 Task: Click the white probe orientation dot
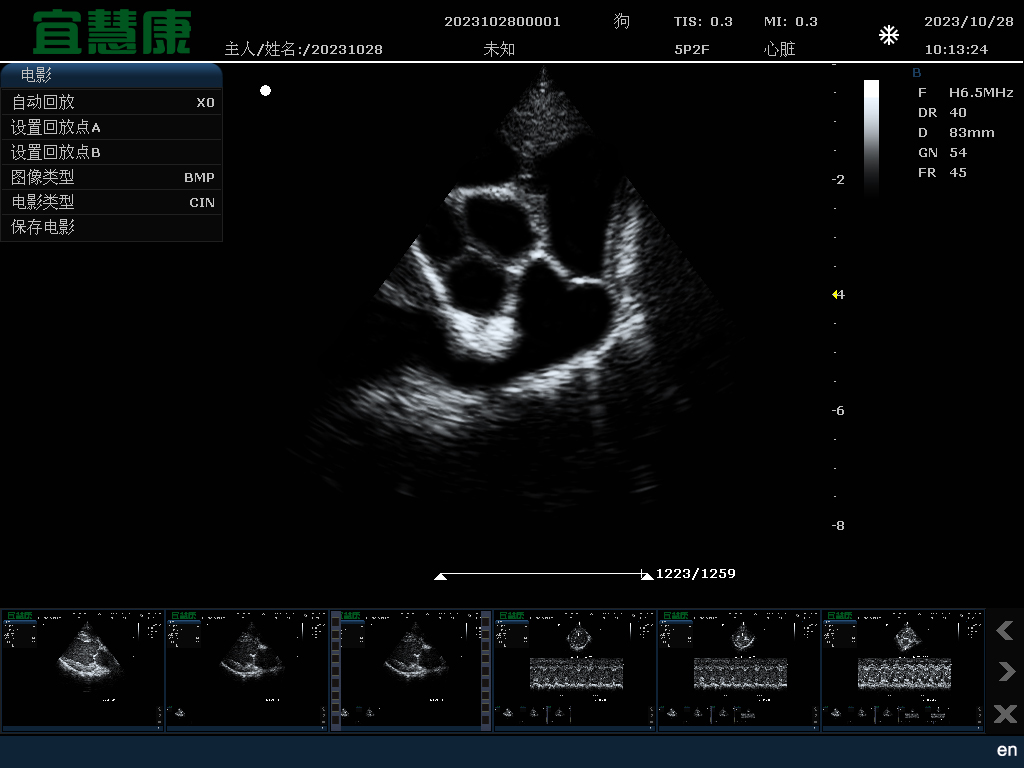tap(265, 91)
